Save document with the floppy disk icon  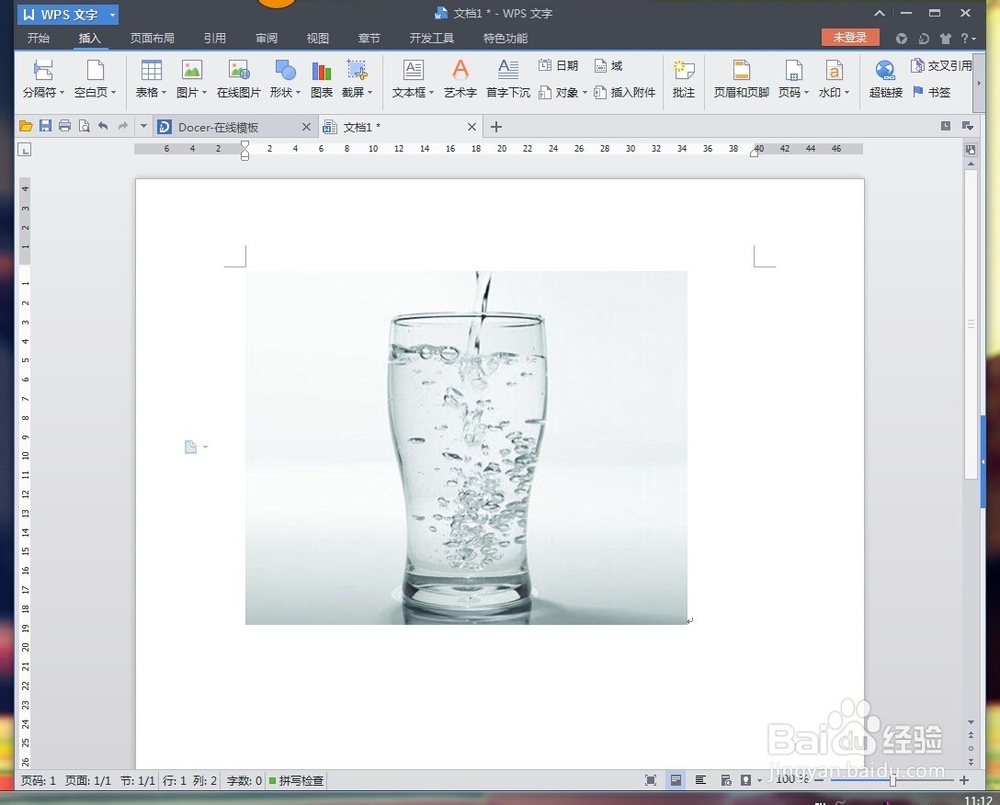(45, 126)
